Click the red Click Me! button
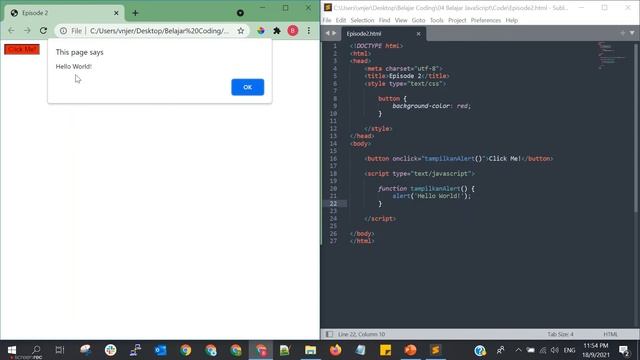 click(x=22, y=49)
